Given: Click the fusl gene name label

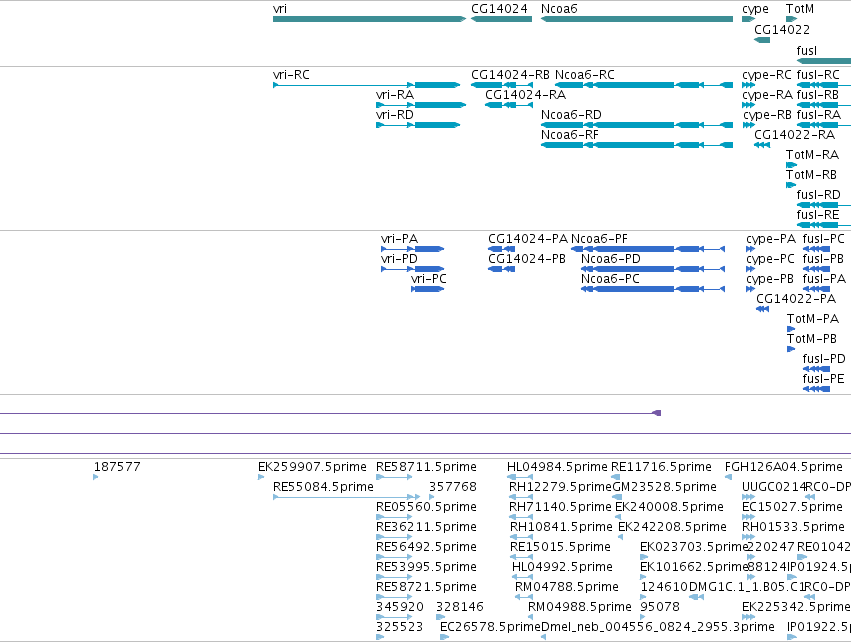Looking at the screenshot, I should (806, 50).
